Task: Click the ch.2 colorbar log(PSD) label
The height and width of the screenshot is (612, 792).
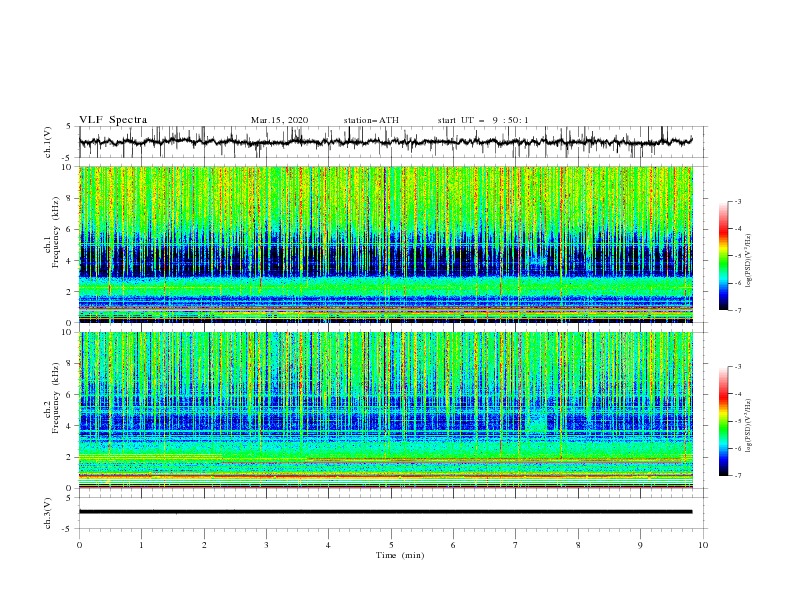Action: click(x=749, y=426)
